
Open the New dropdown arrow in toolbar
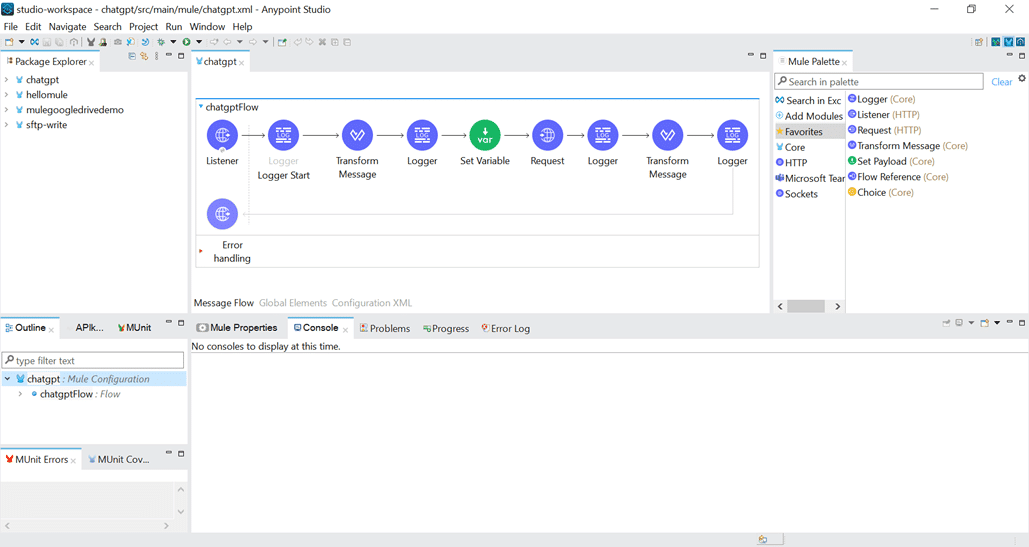pyautogui.click(x=21, y=42)
